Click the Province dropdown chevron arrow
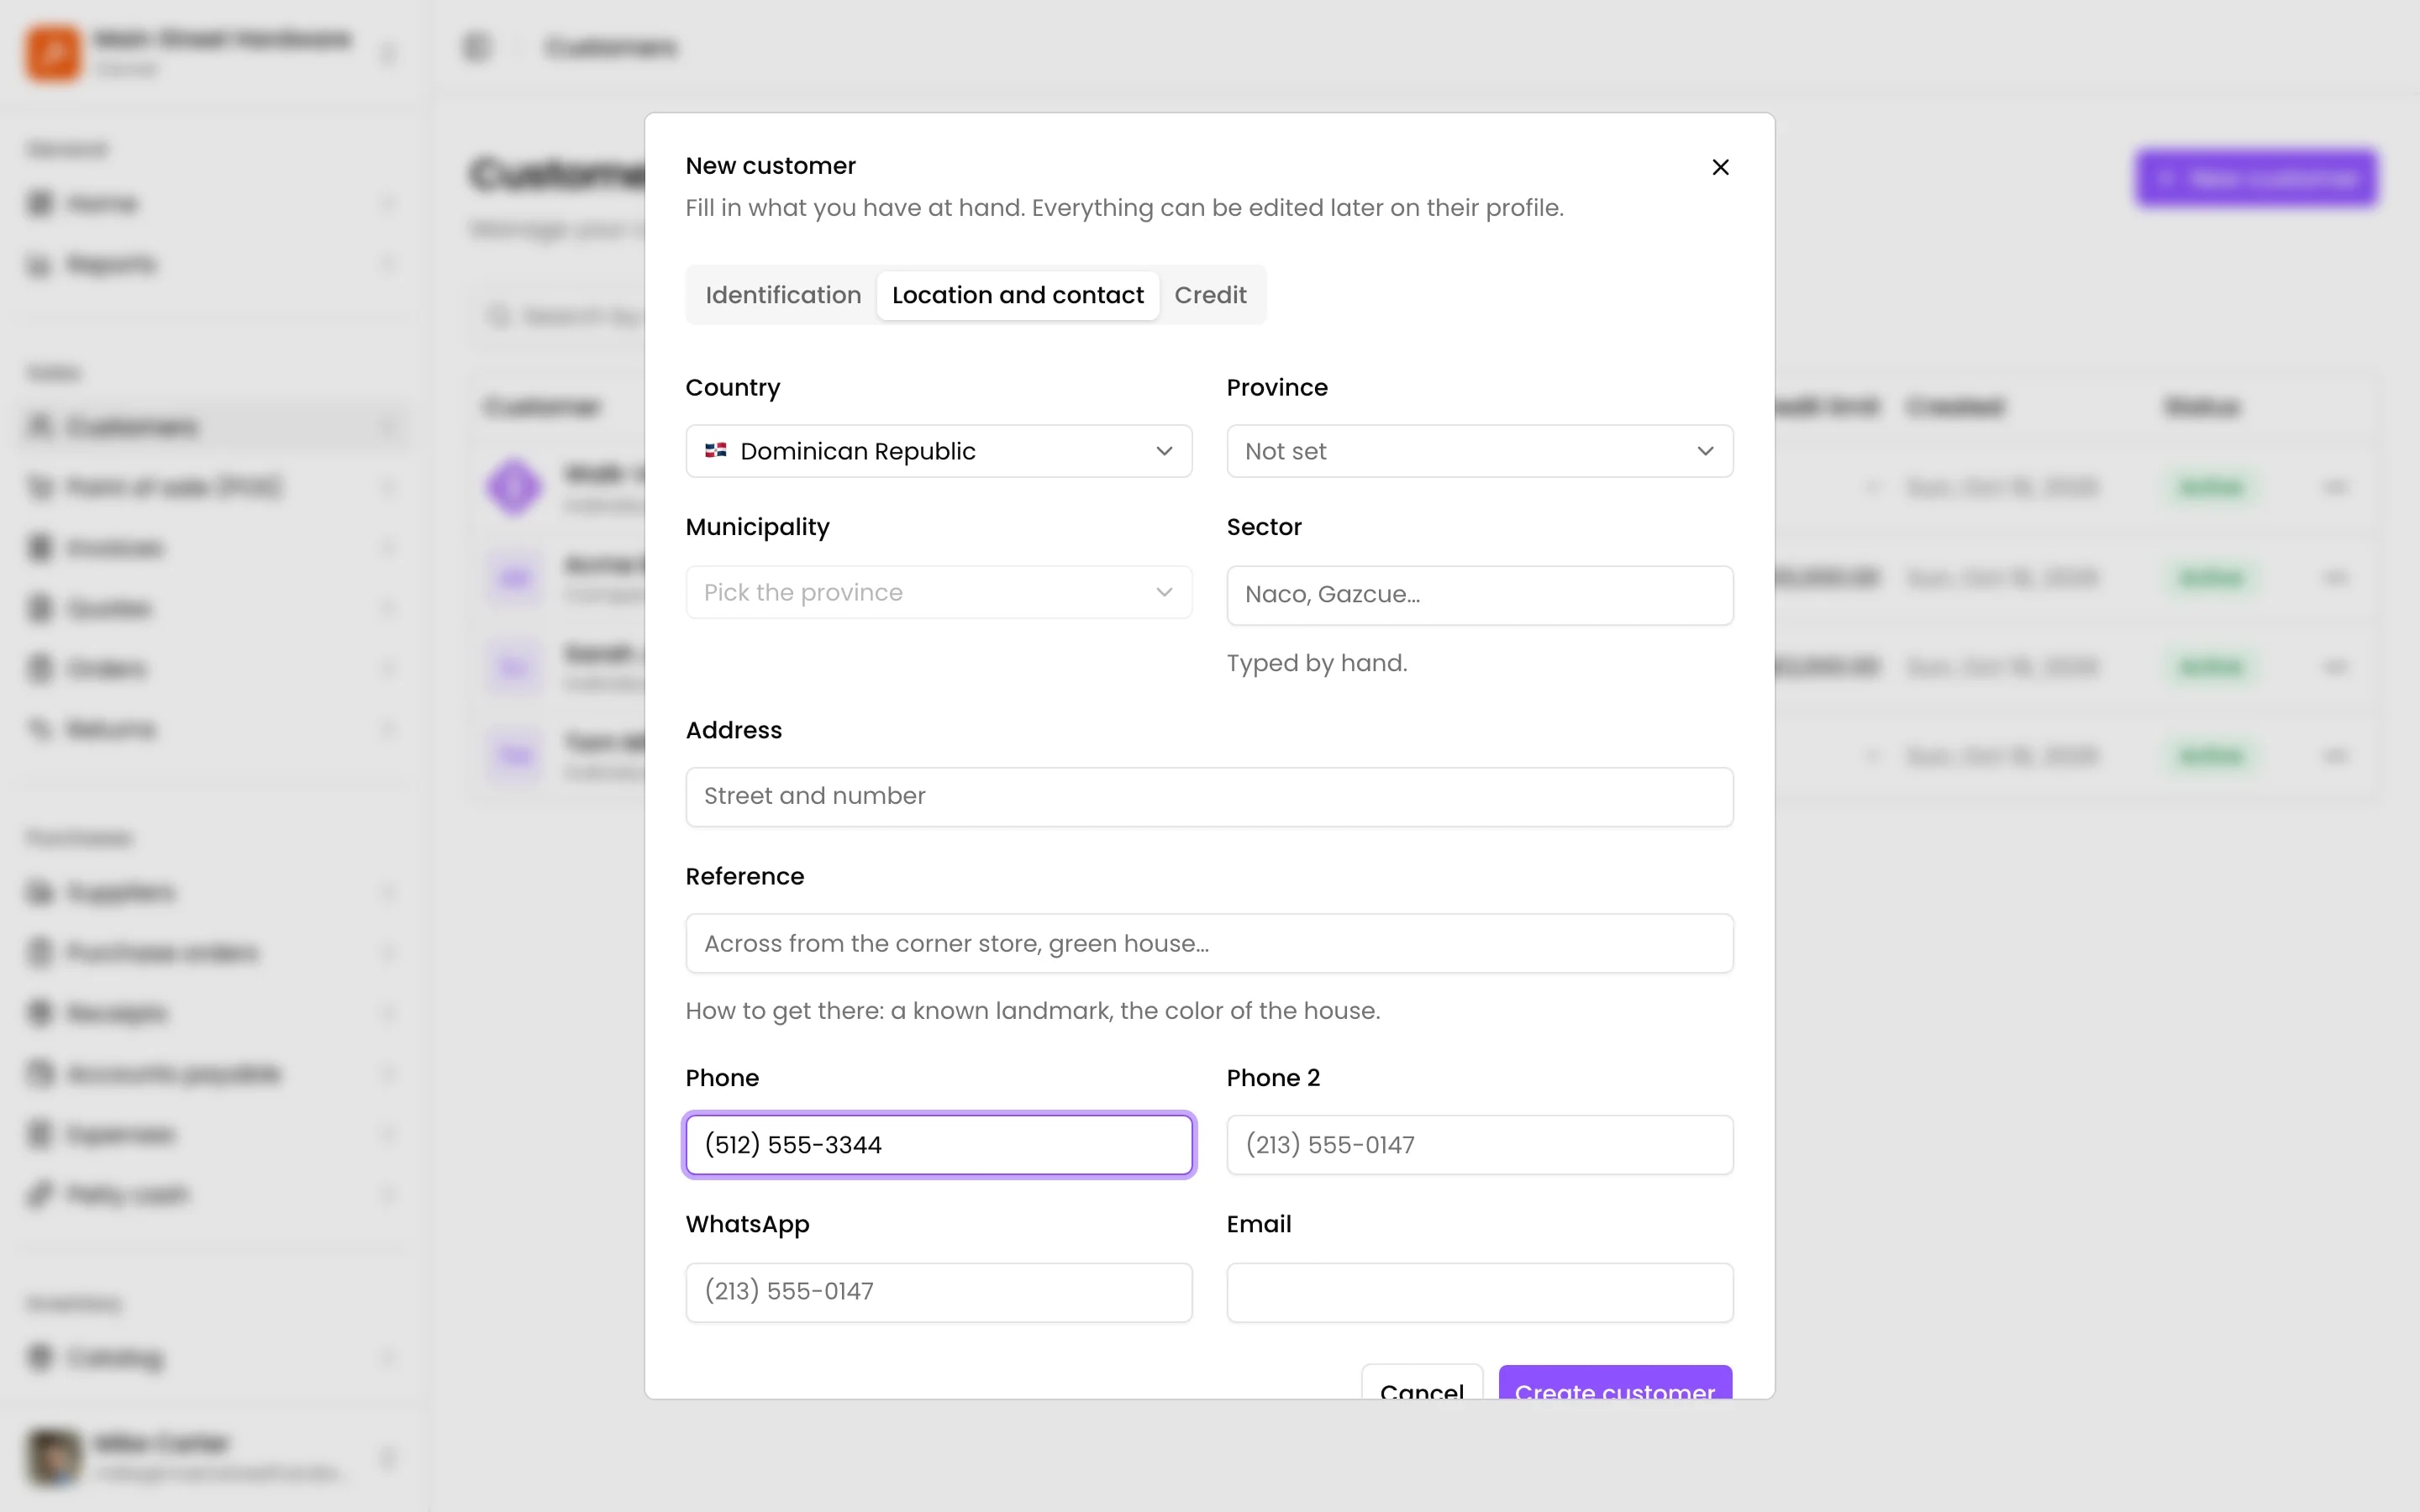 point(1705,451)
